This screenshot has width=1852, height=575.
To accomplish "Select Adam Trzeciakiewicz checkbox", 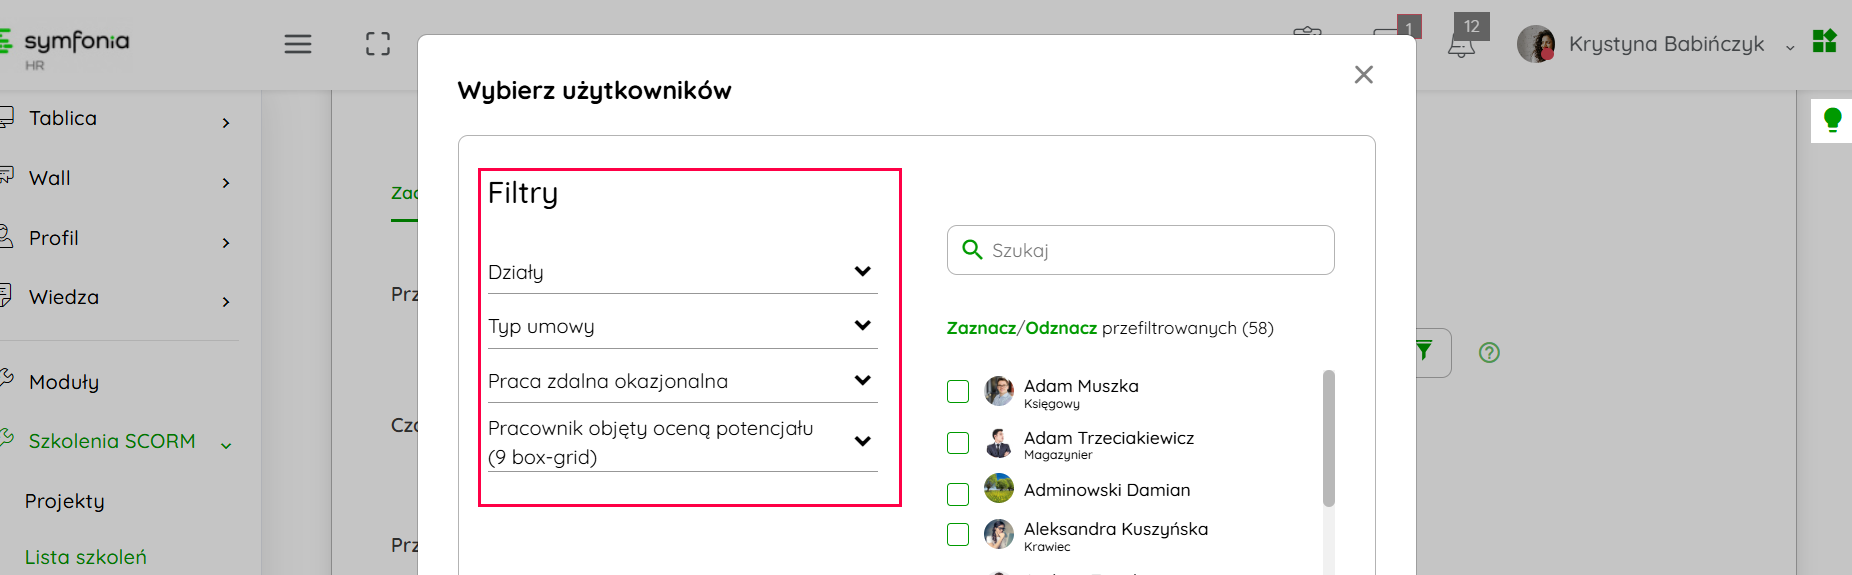I will coord(958,443).
